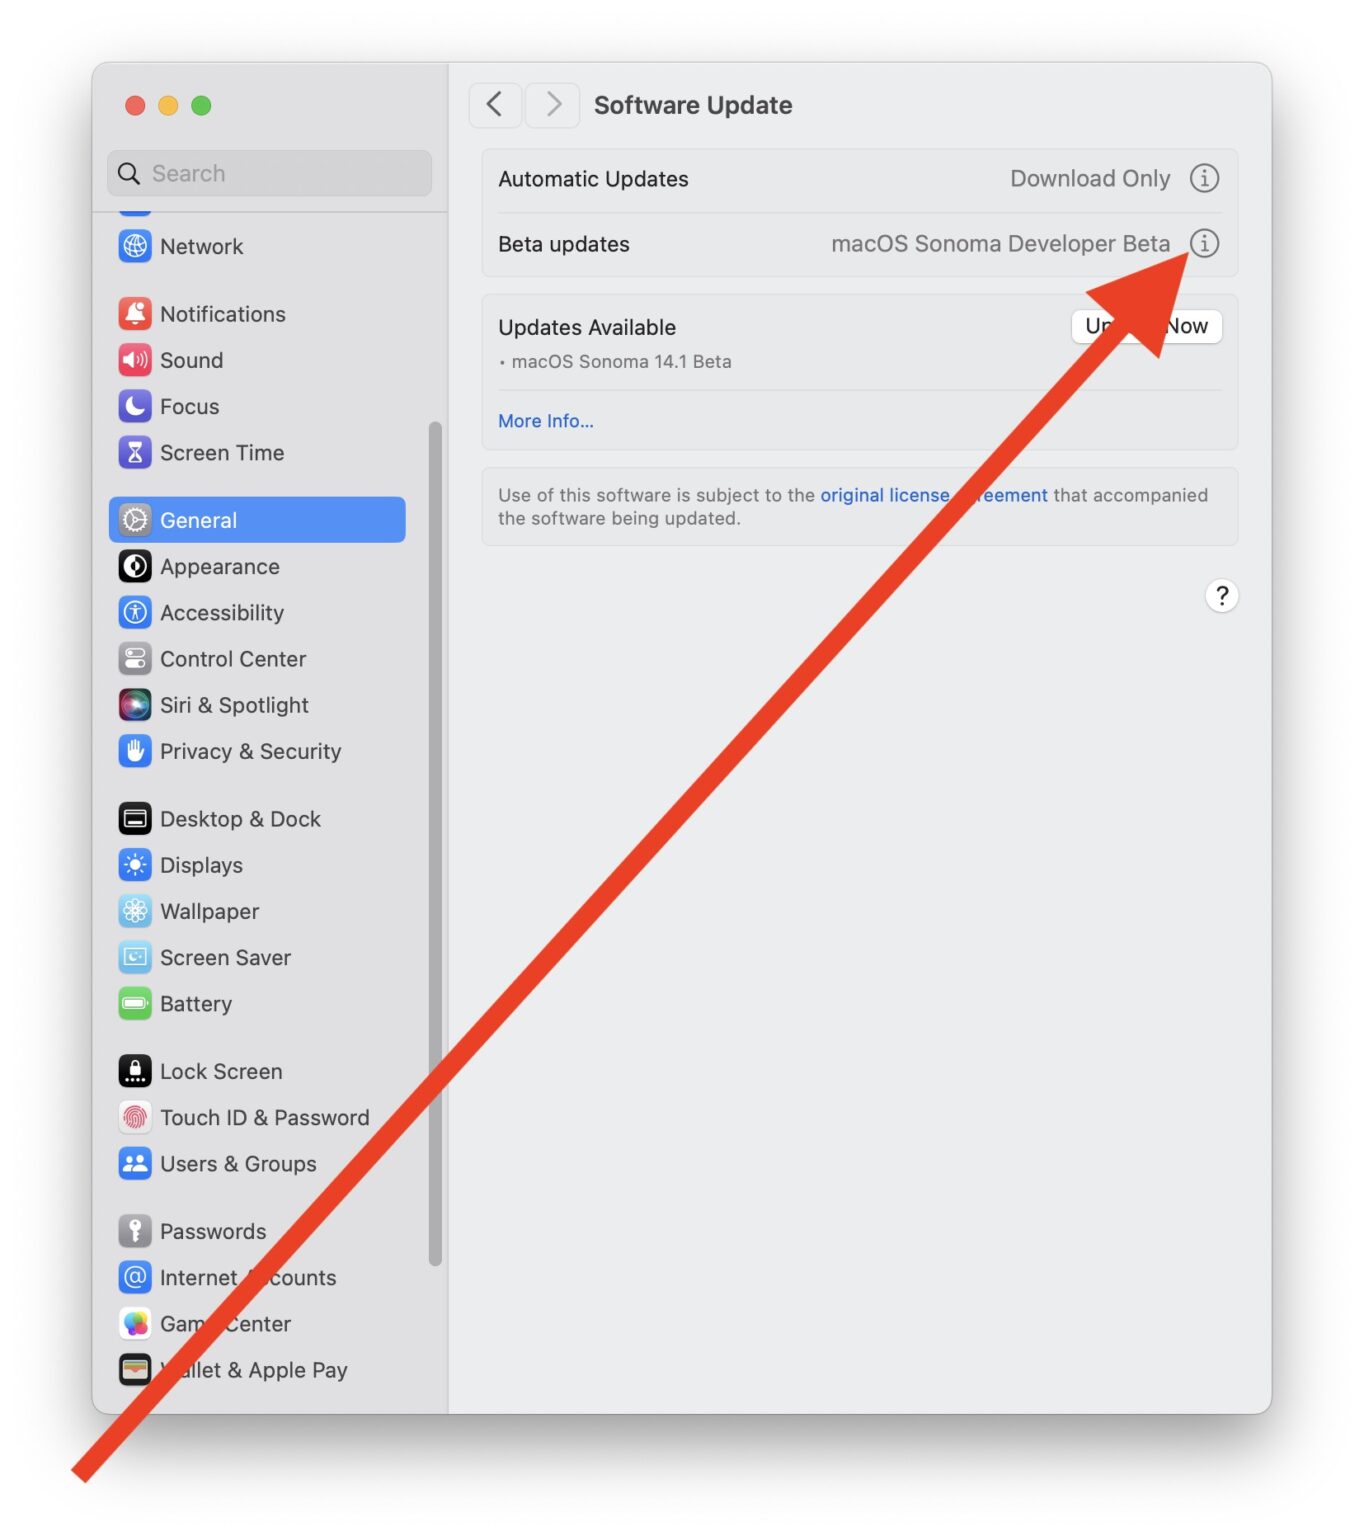Click the Displays sun icon
Screen dimensions: 1364x1536
(135, 865)
